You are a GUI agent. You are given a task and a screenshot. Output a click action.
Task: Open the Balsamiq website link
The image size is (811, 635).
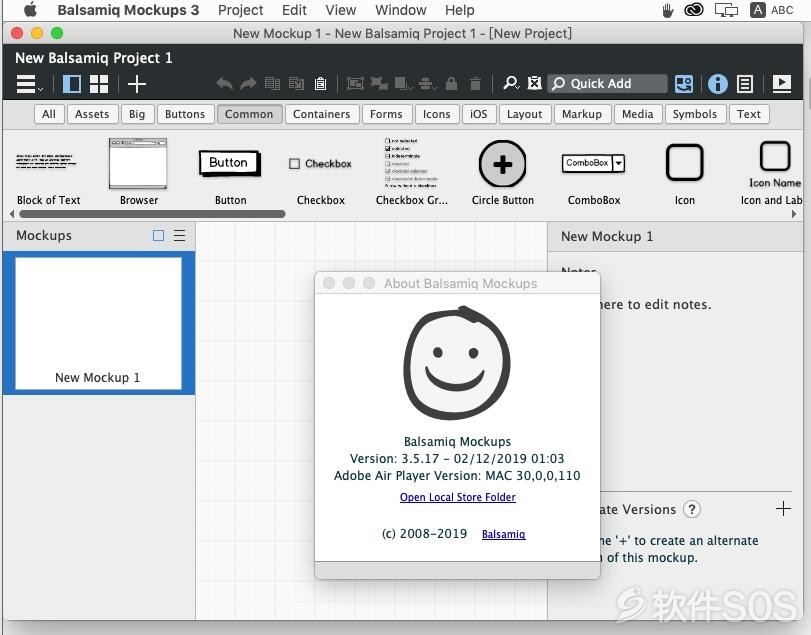click(x=504, y=534)
